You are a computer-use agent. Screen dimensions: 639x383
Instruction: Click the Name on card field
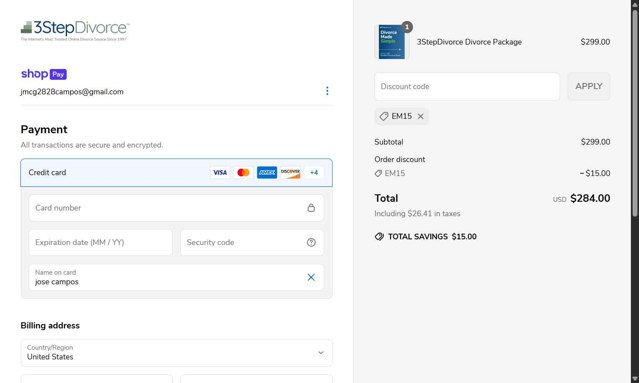(176, 277)
